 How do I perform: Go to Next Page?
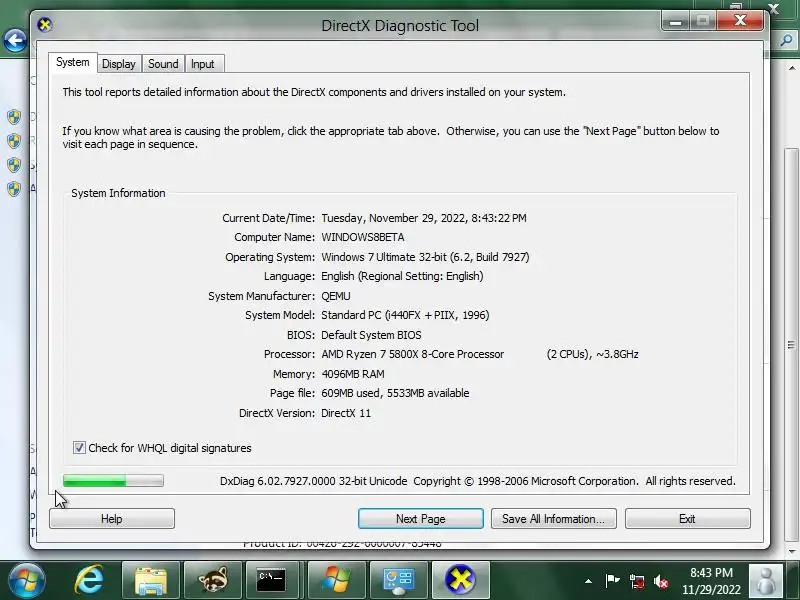421,519
